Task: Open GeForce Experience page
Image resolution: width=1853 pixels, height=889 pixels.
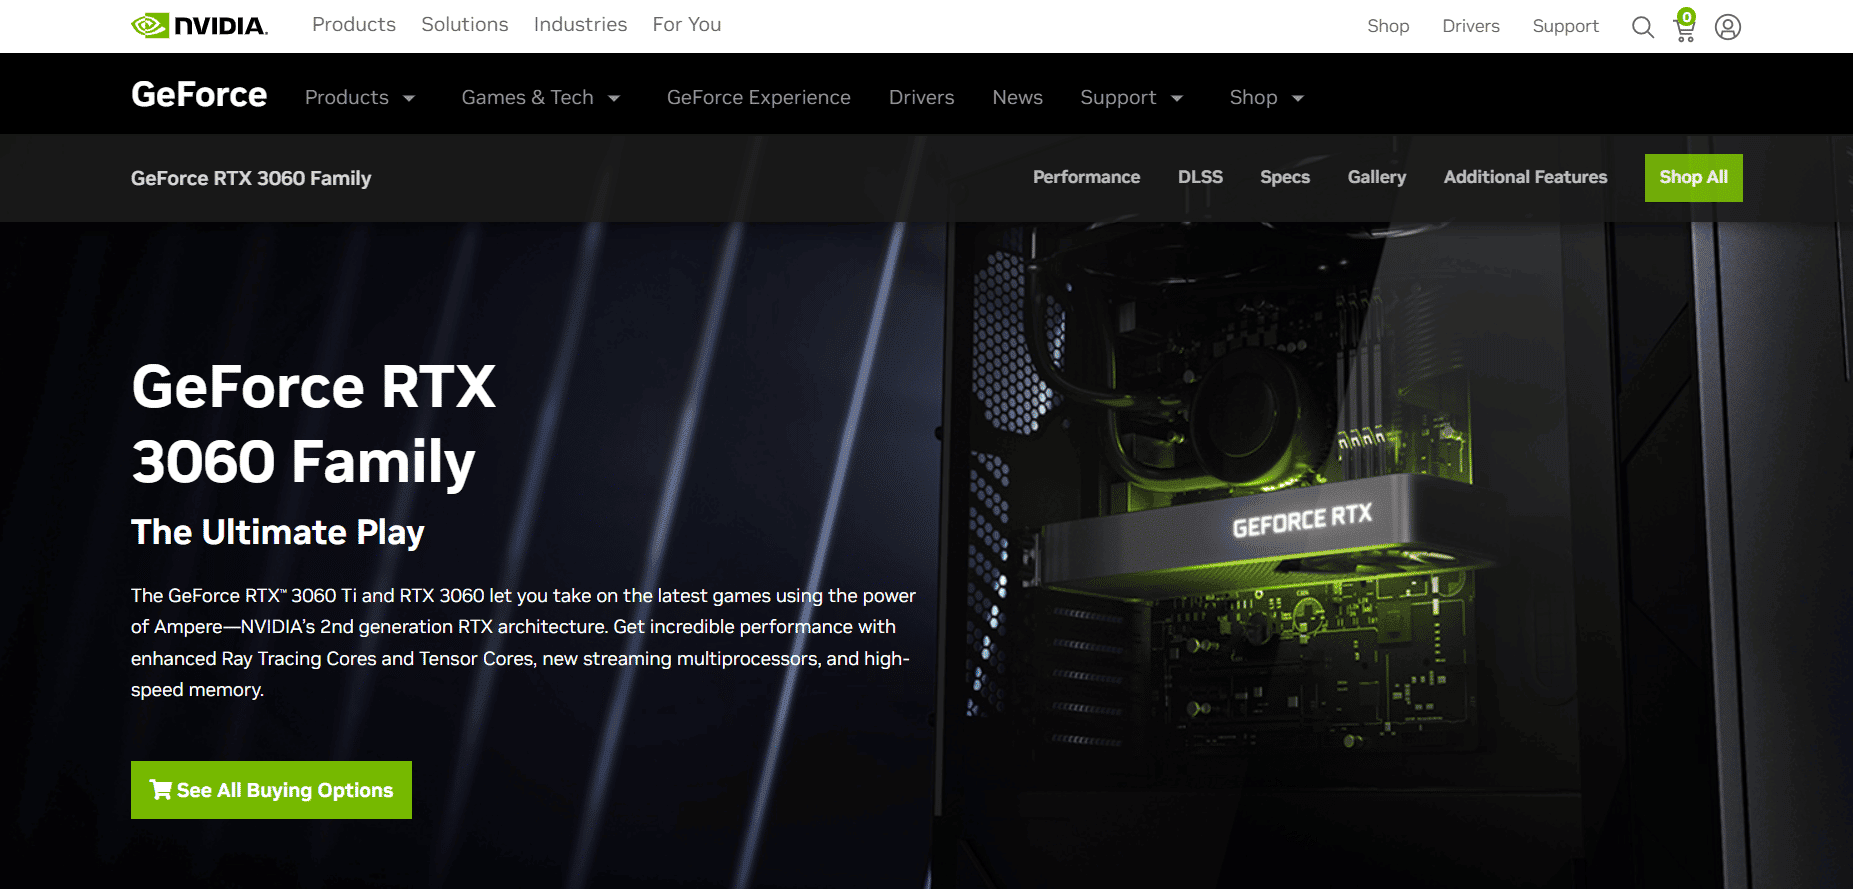Action: pyautogui.click(x=759, y=97)
